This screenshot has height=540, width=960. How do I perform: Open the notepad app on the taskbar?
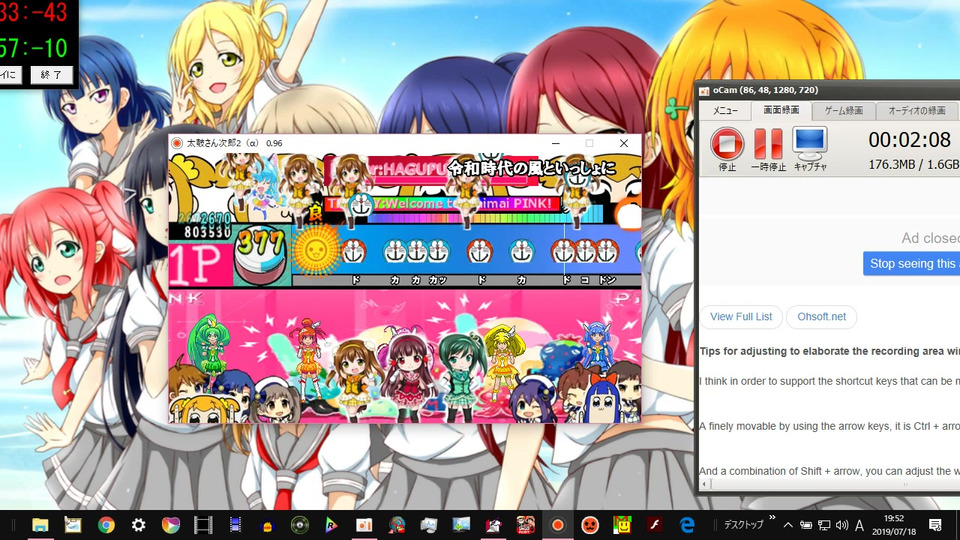pyautogui.click(x=73, y=525)
